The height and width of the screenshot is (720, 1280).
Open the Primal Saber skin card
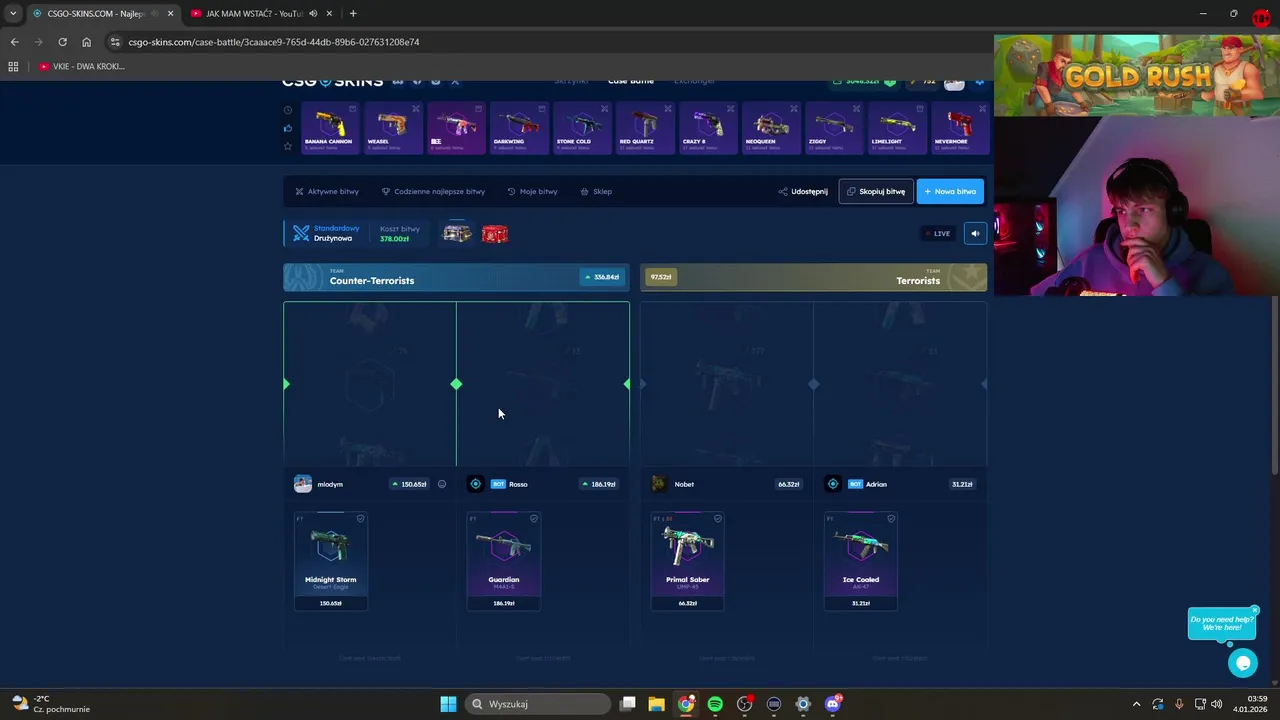pos(687,561)
